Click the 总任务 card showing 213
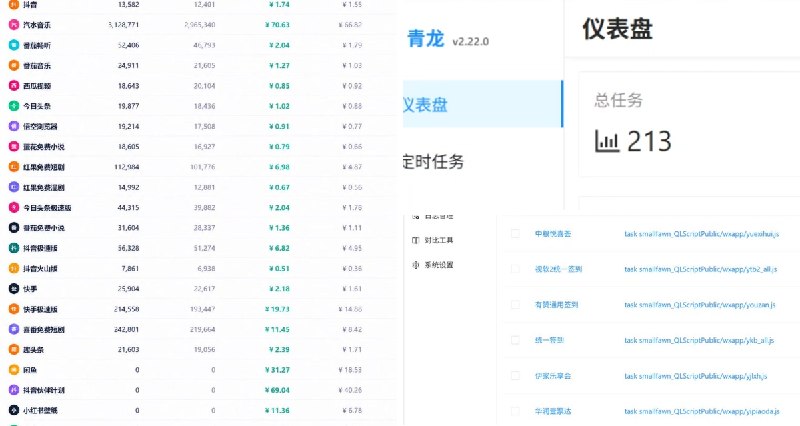The width and height of the screenshot is (800, 426). click(x=689, y=124)
